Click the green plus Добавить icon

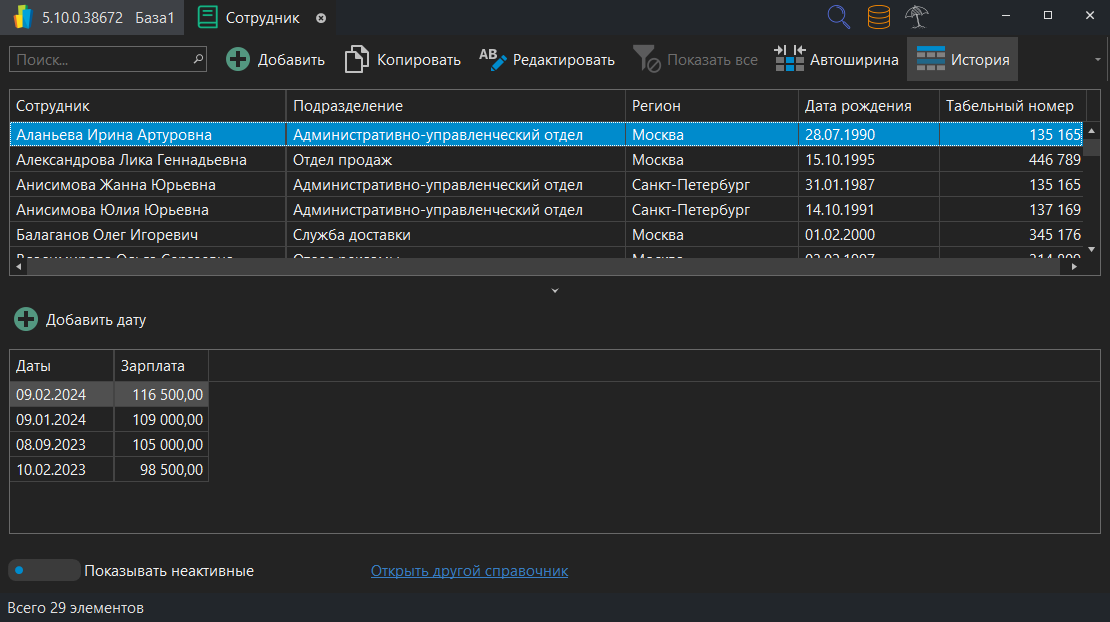pos(238,59)
